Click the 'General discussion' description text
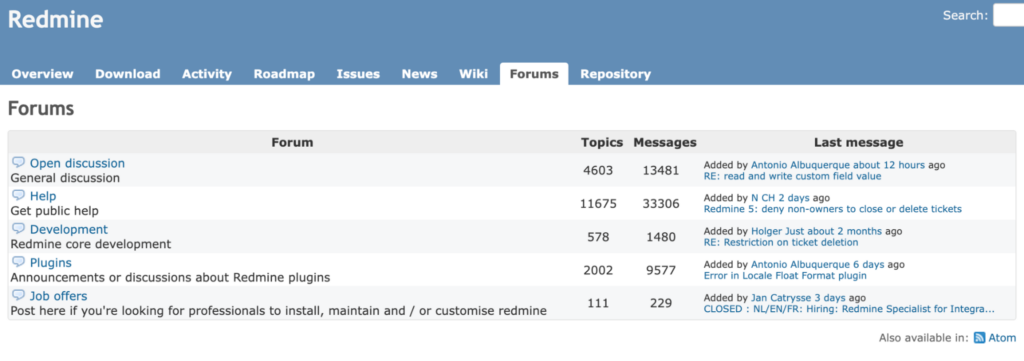This screenshot has height=361, width=1024. (x=65, y=178)
